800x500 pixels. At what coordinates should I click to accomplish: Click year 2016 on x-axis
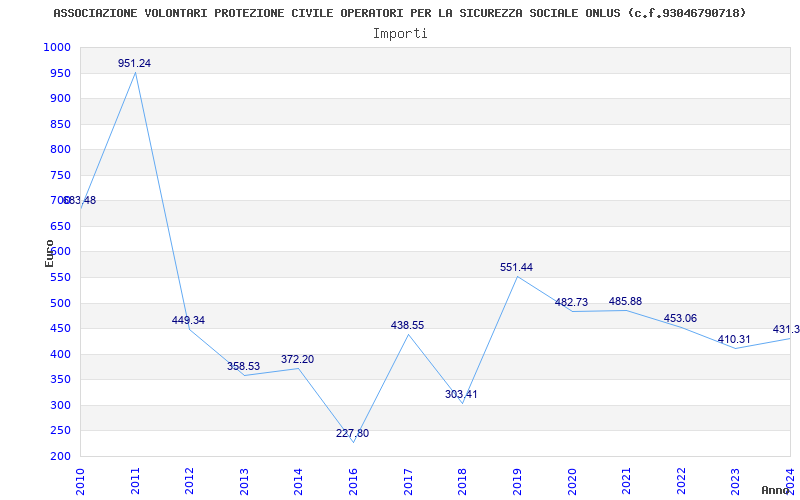coord(353,481)
